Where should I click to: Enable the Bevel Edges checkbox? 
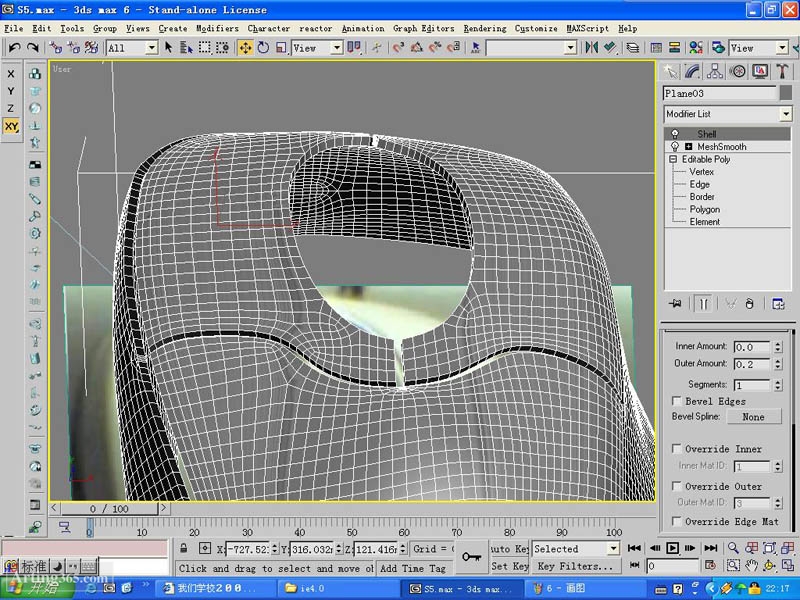(677, 400)
